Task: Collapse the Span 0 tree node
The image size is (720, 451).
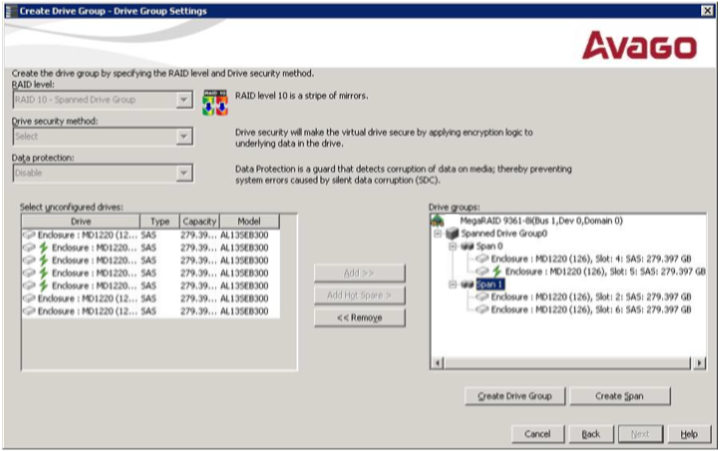Action: coord(453,246)
